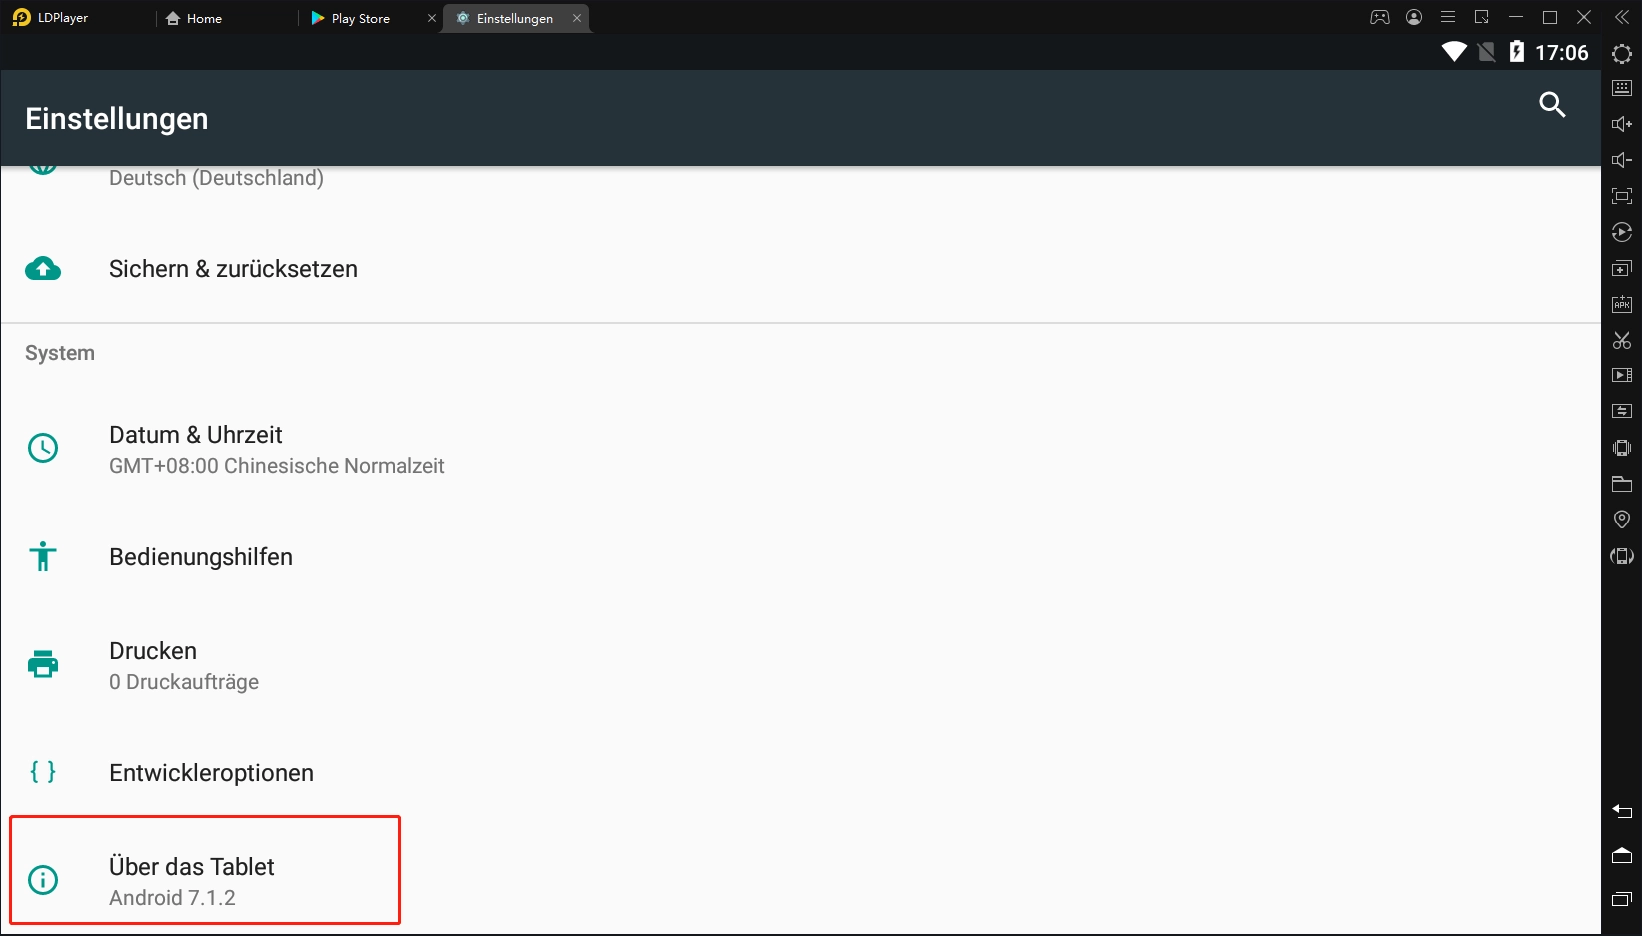Click the mini-window mode icon

(1482, 17)
